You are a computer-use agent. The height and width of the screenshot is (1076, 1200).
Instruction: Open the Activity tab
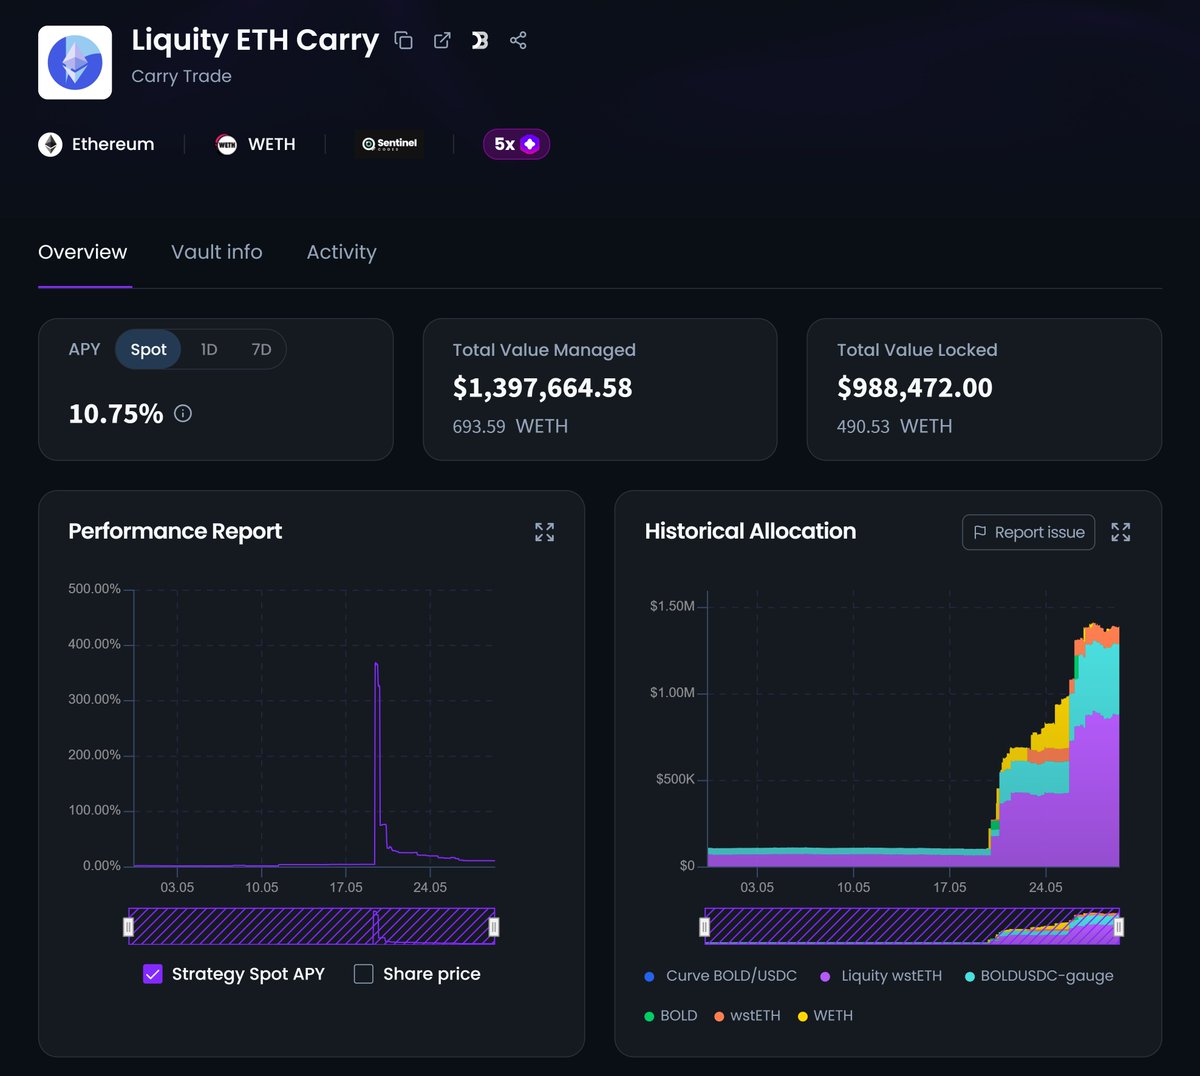[x=342, y=252]
